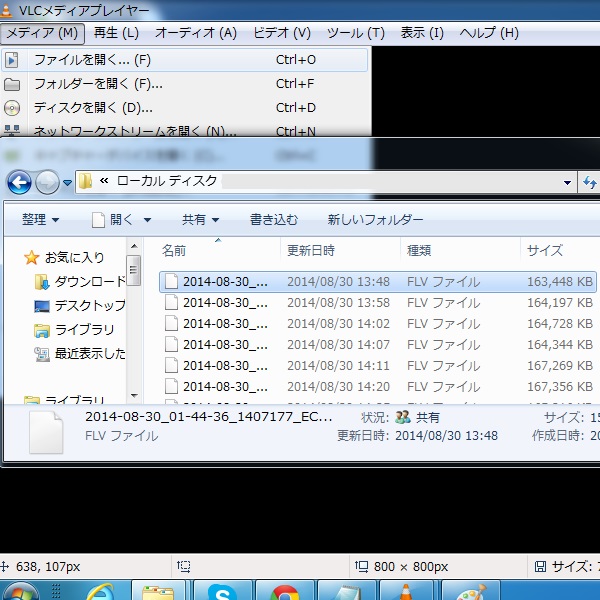This screenshot has height=600, width=600.
Task: Select FLV file modified at 13:48
Action: click(x=377, y=282)
